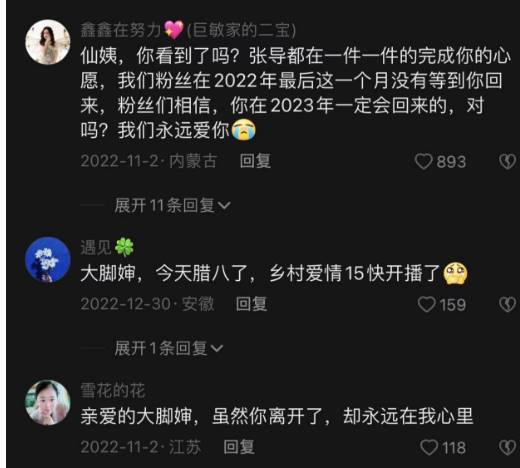Like the comment with 159 likes
Screen dimensions: 520x468
(x=427, y=304)
